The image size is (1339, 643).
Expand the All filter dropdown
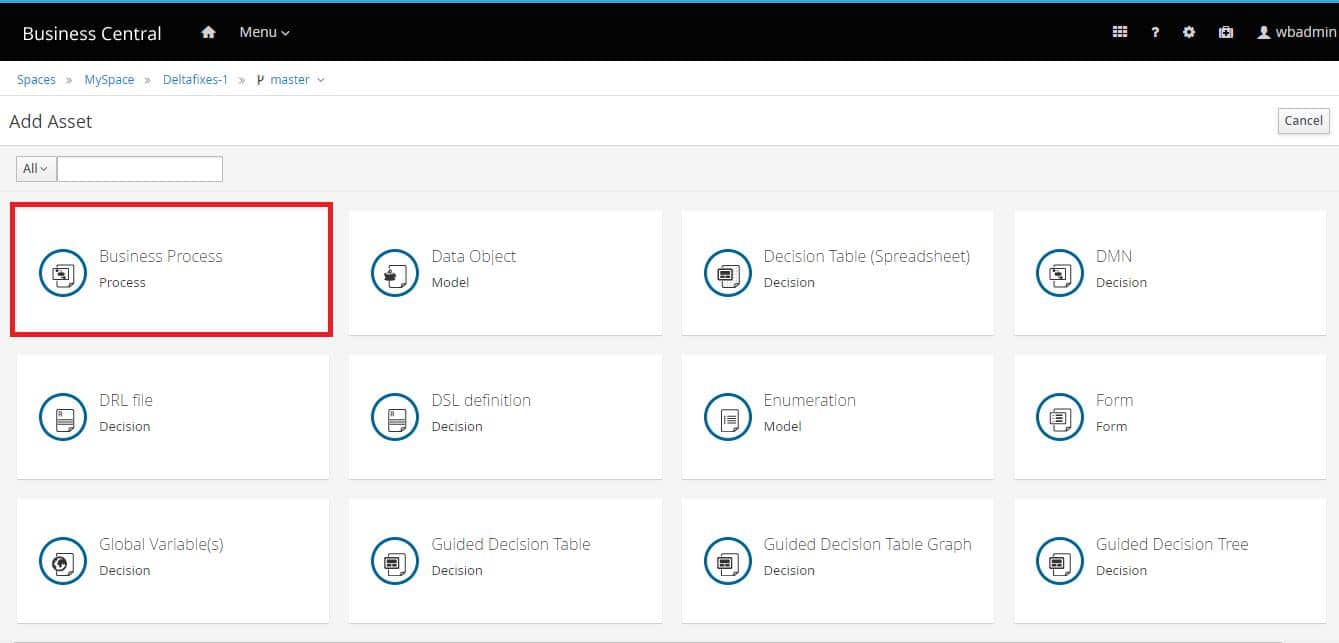tap(36, 169)
